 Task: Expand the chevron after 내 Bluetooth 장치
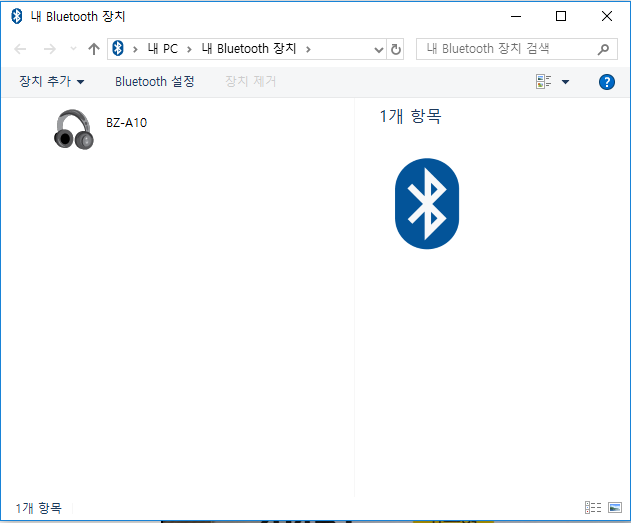point(308,49)
